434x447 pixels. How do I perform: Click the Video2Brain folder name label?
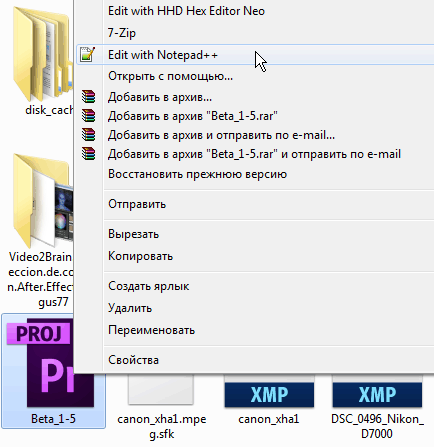pyautogui.click(x=40, y=279)
